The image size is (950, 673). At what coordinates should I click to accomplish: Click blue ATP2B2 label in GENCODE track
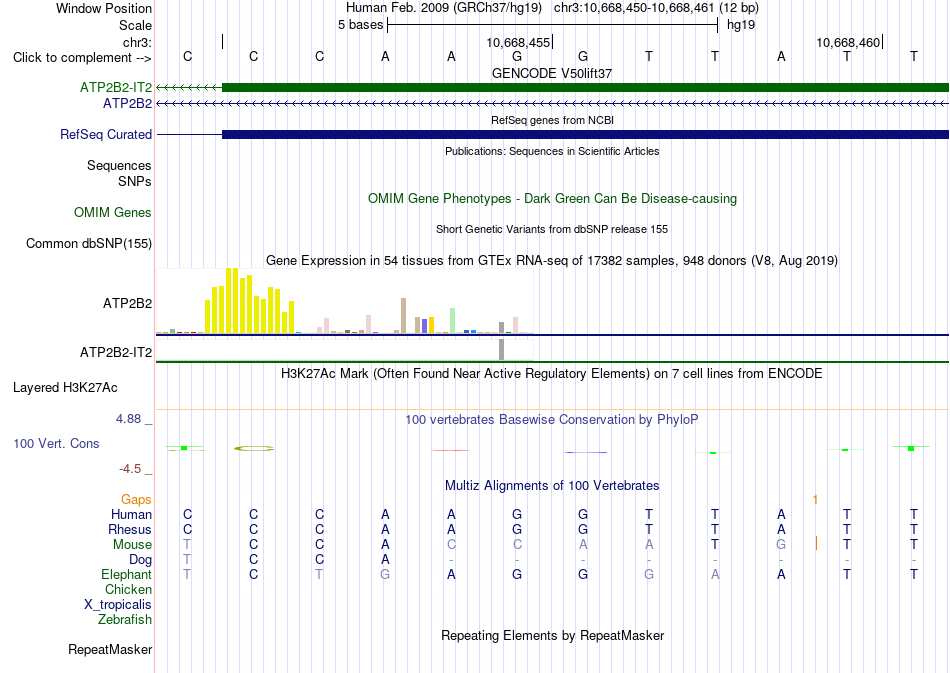click(x=127, y=104)
